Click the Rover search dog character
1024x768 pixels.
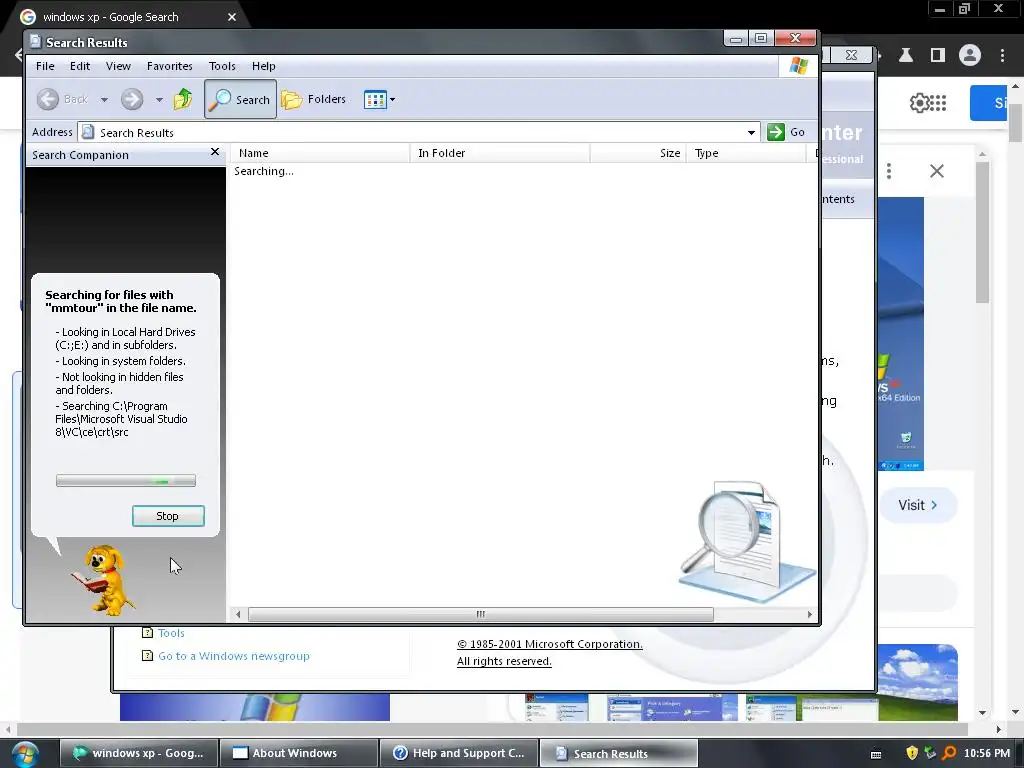103,580
